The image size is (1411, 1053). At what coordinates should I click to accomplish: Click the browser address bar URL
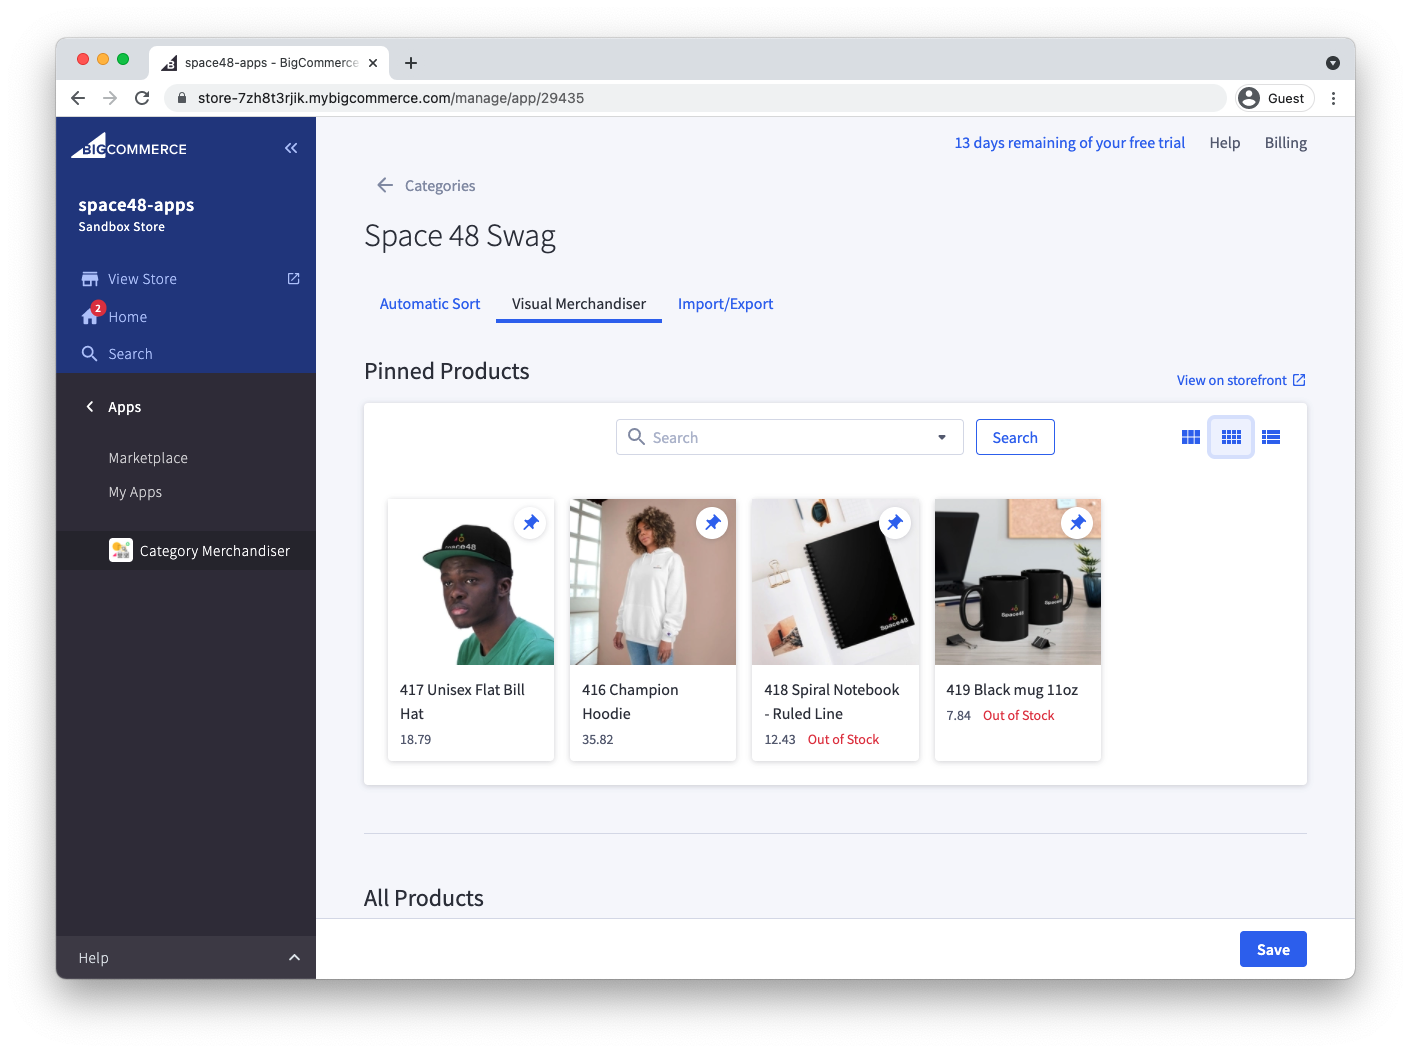tap(391, 98)
